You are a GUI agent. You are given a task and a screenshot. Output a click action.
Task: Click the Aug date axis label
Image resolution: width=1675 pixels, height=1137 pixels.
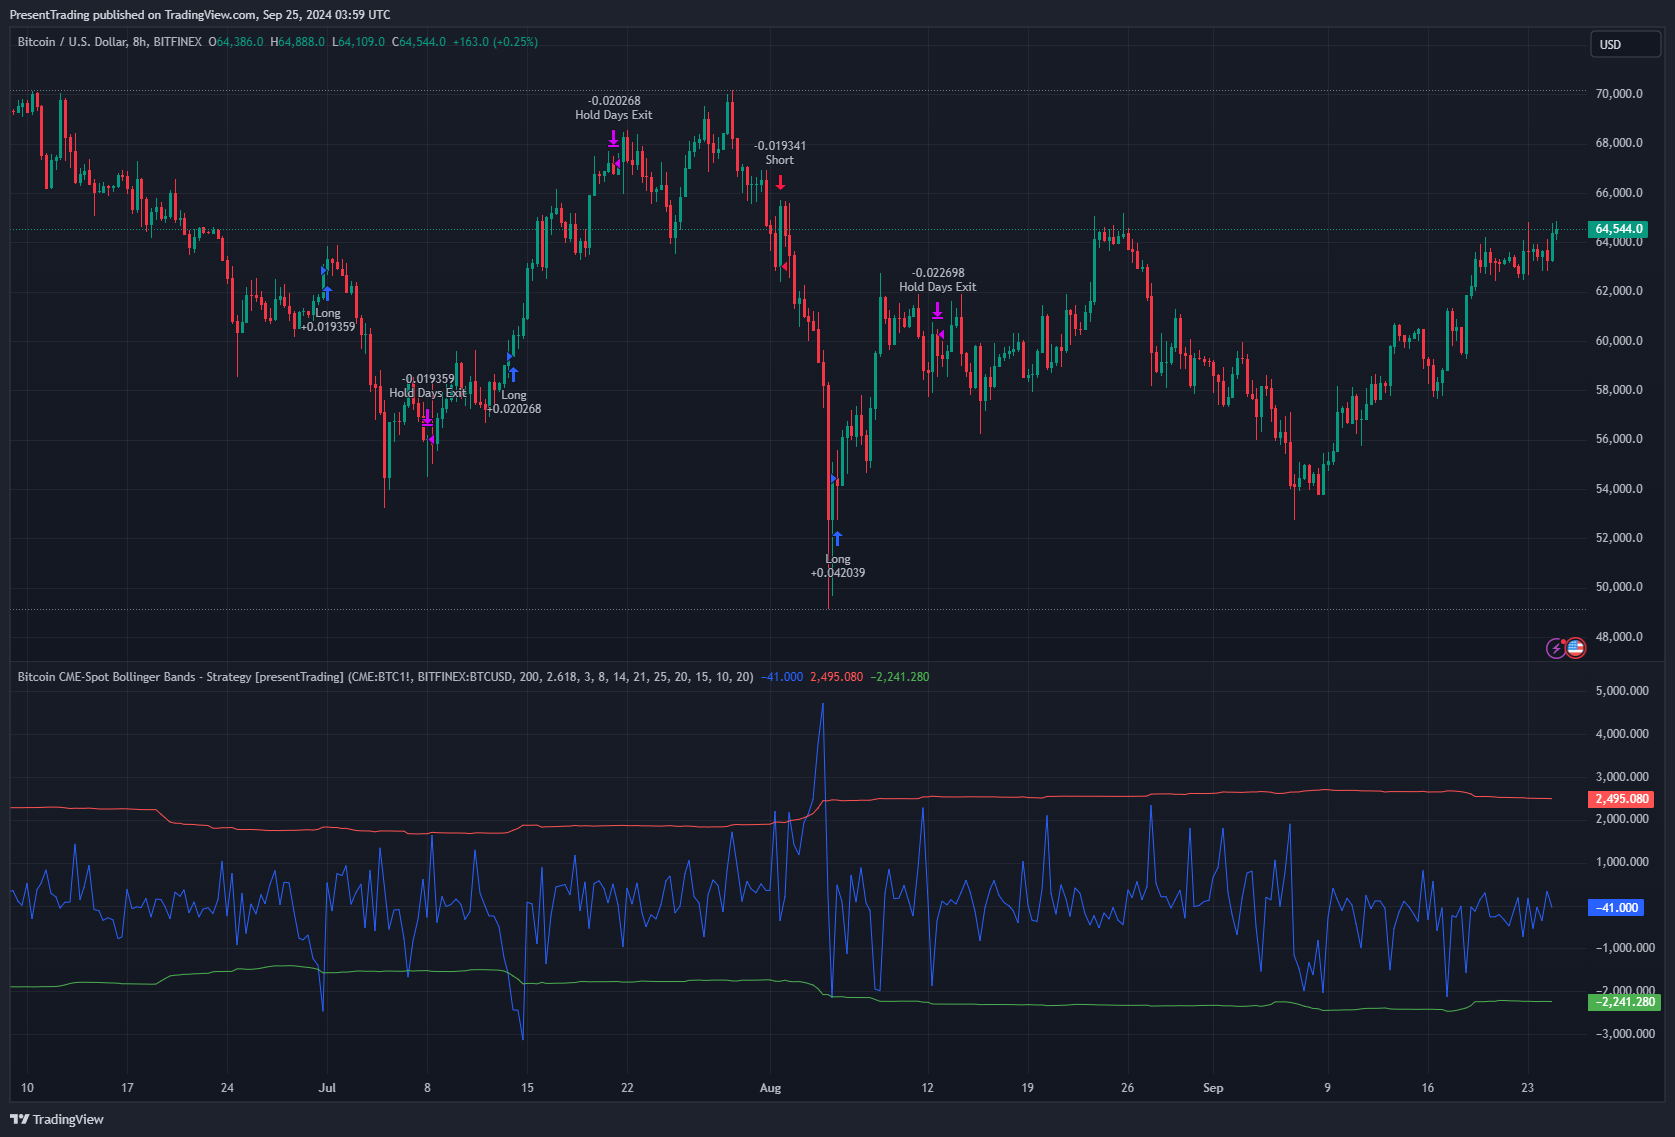(x=770, y=1088)
